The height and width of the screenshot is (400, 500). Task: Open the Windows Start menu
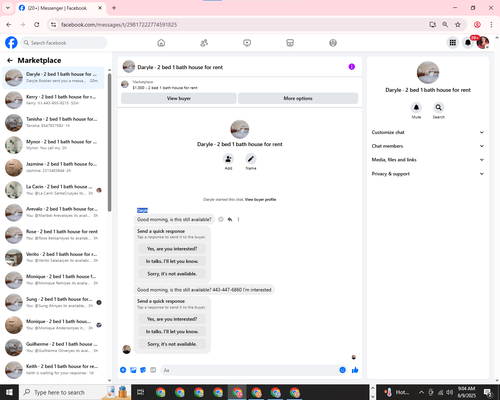click(9, 392)
